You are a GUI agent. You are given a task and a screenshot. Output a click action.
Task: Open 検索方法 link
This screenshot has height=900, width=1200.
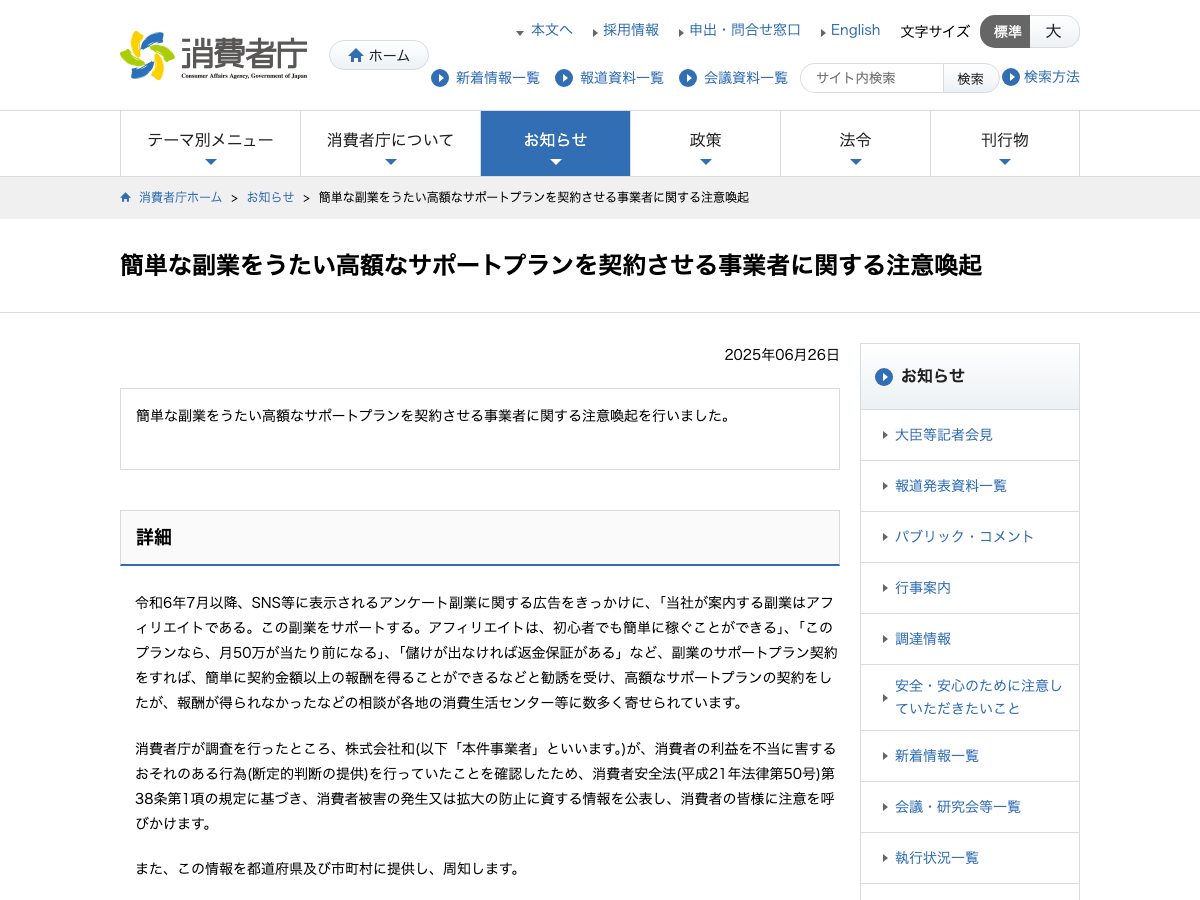click(x=1052, y=77)
